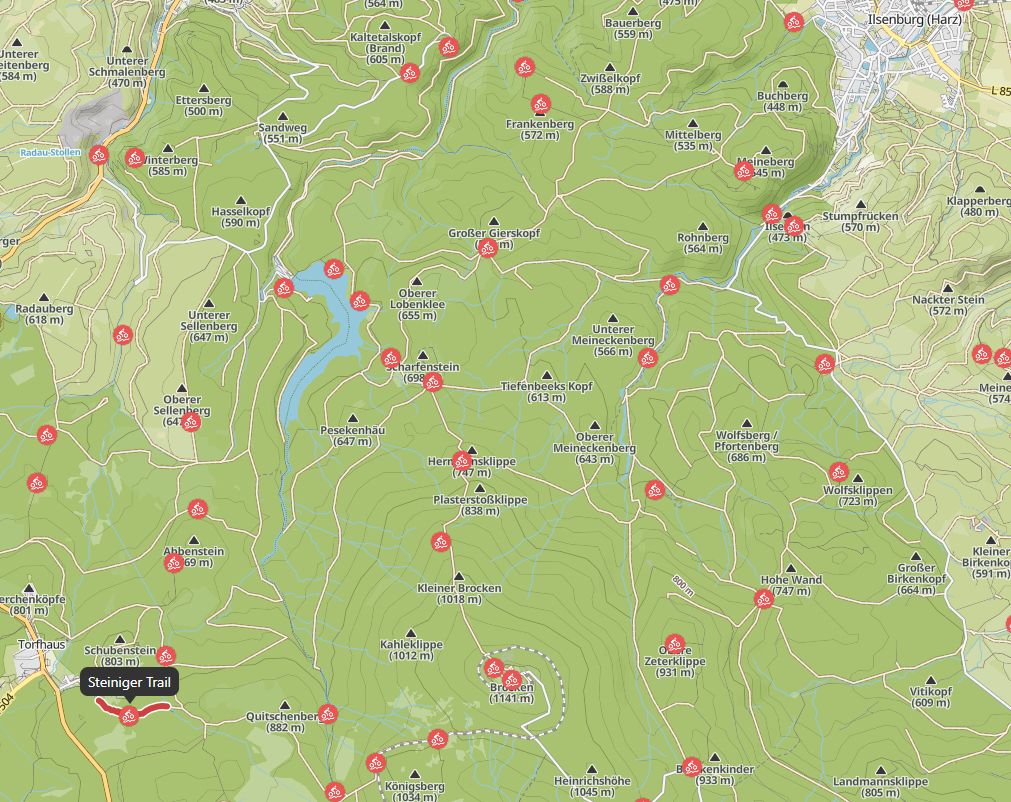Click the Rohnberg (564 m) label
Image resolution: width=1011 pixels, height=802 pixels.
click(x=703, y=243)
